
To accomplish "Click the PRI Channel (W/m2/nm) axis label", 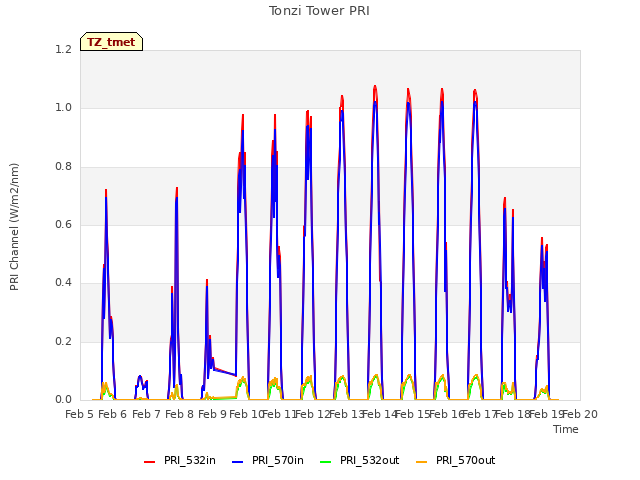I will 14,227.
